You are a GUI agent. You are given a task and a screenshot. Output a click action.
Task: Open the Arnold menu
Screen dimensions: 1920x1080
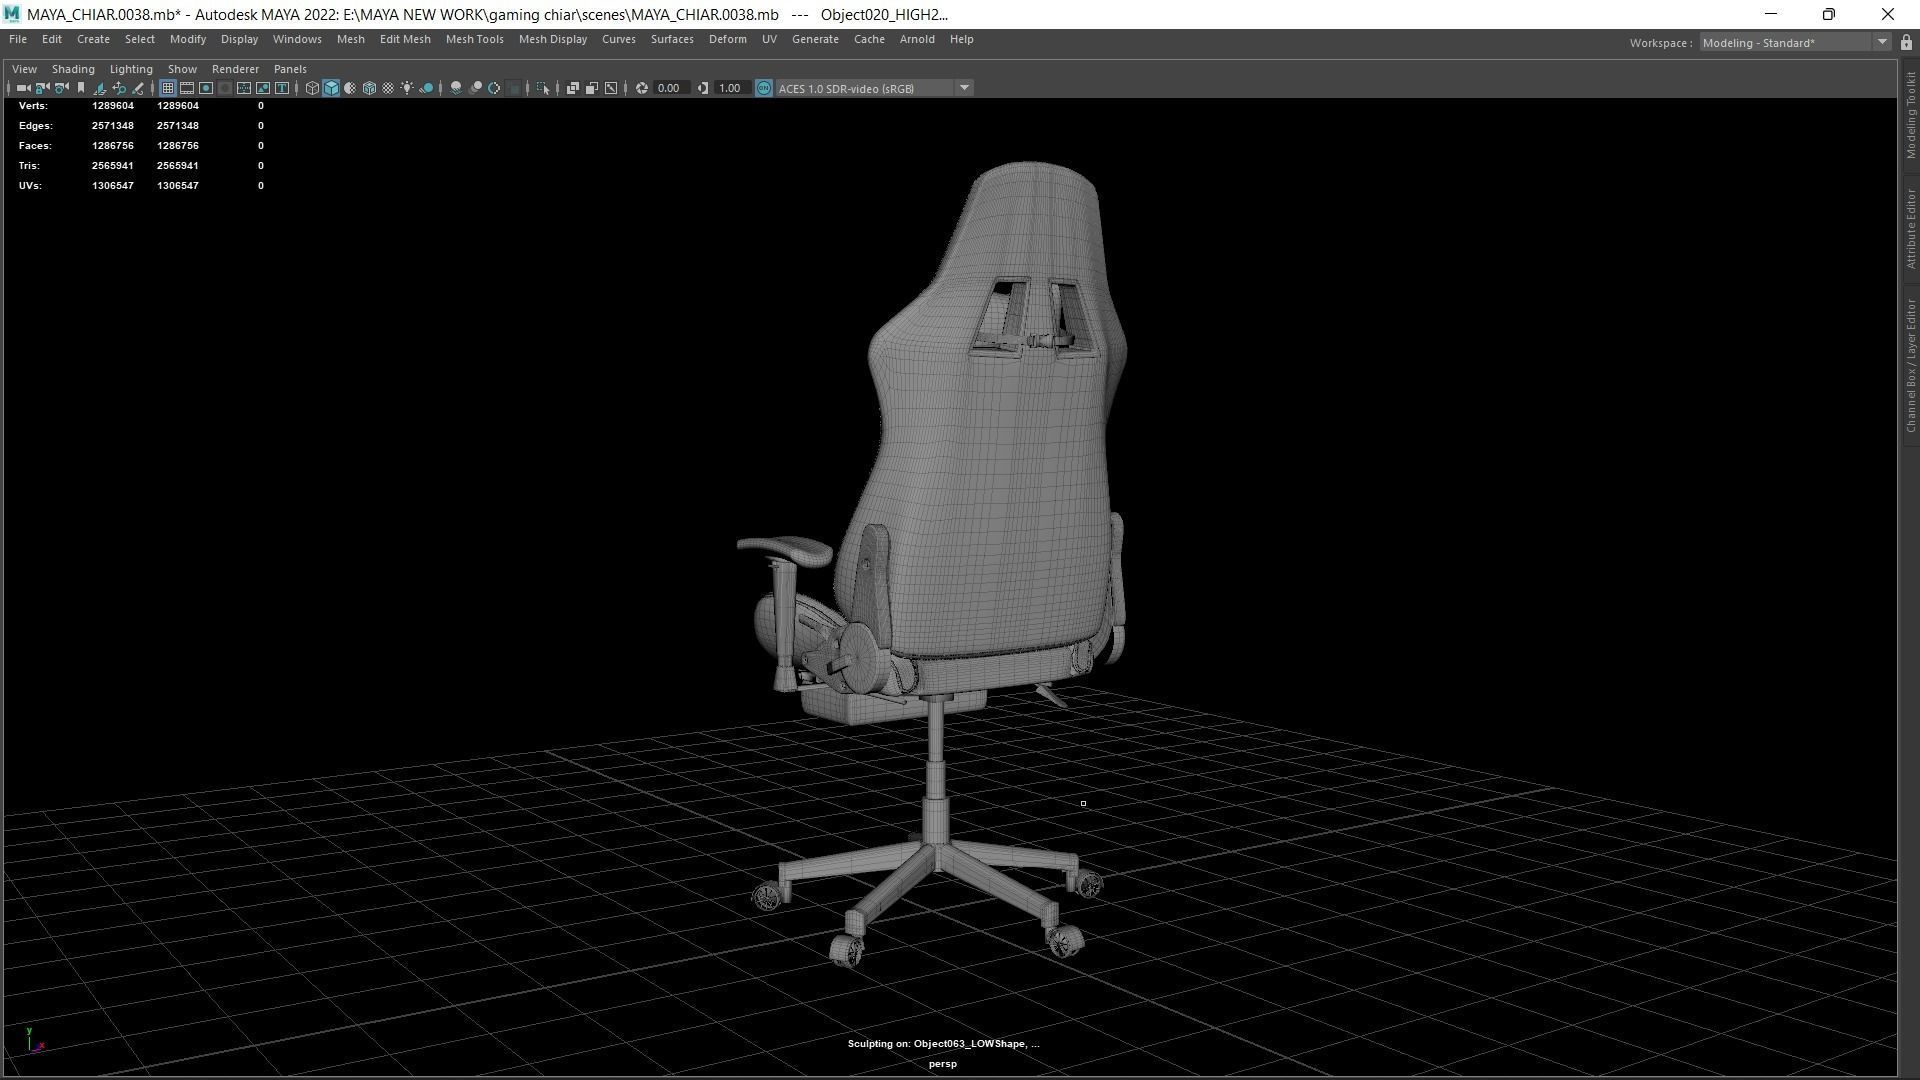(x=917, y=39)
